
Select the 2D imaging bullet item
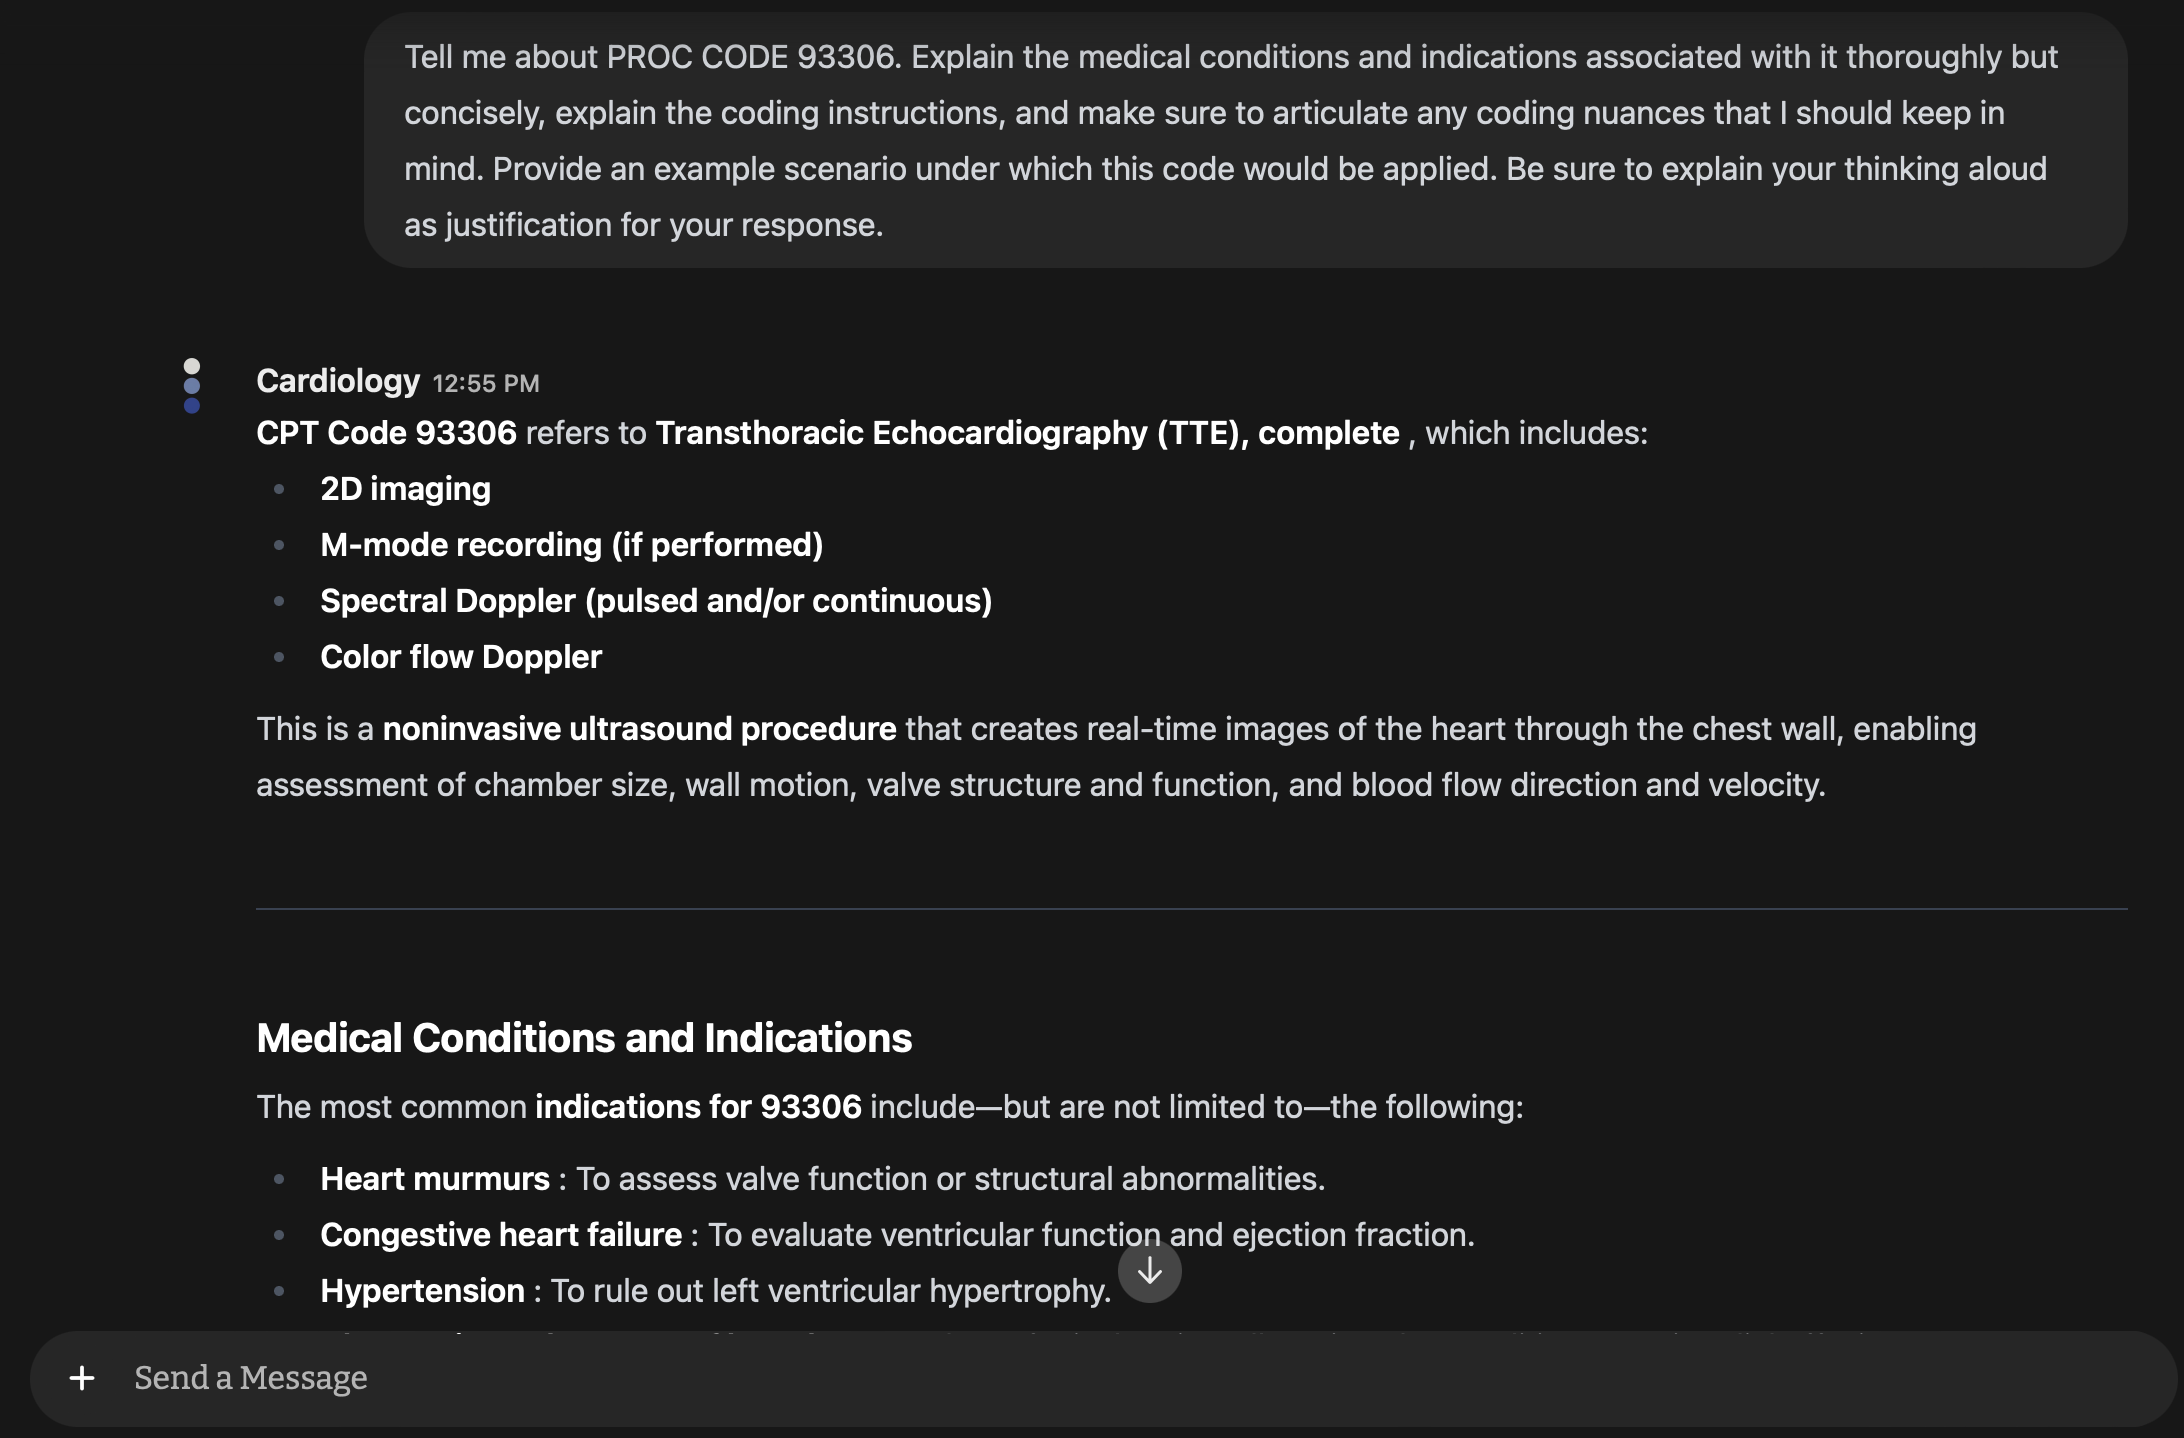(x=405, y=489)
